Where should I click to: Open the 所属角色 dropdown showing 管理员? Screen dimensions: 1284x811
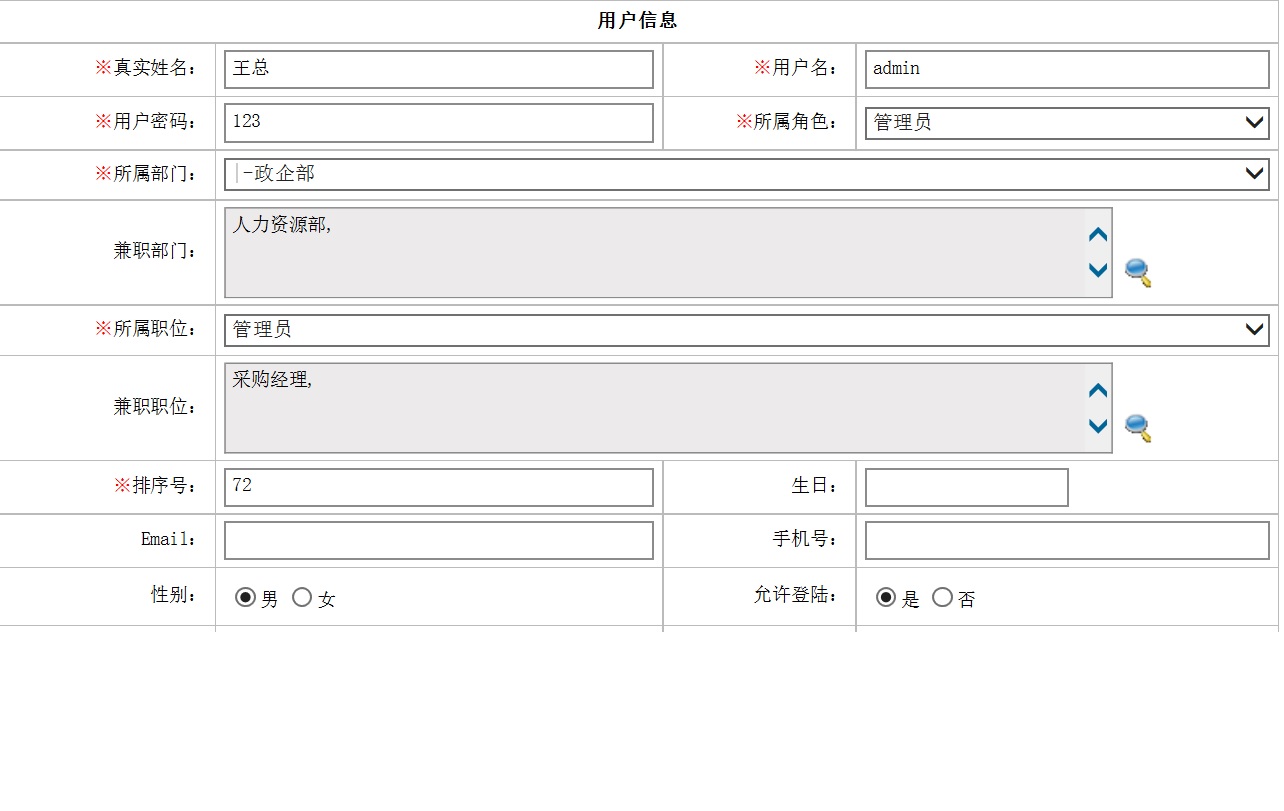pyautogui.click(x=1067, y=123)
